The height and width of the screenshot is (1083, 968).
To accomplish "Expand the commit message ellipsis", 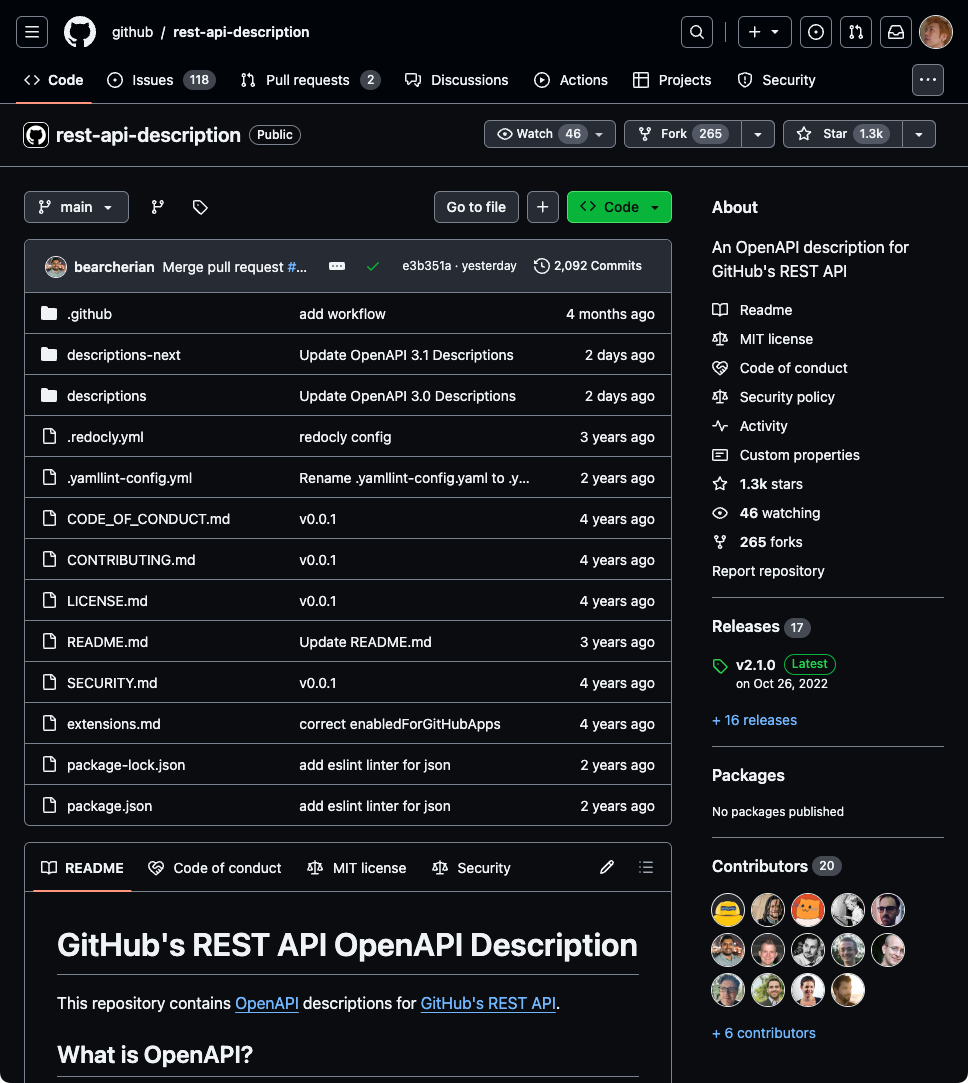I will [x=337, y=266].
